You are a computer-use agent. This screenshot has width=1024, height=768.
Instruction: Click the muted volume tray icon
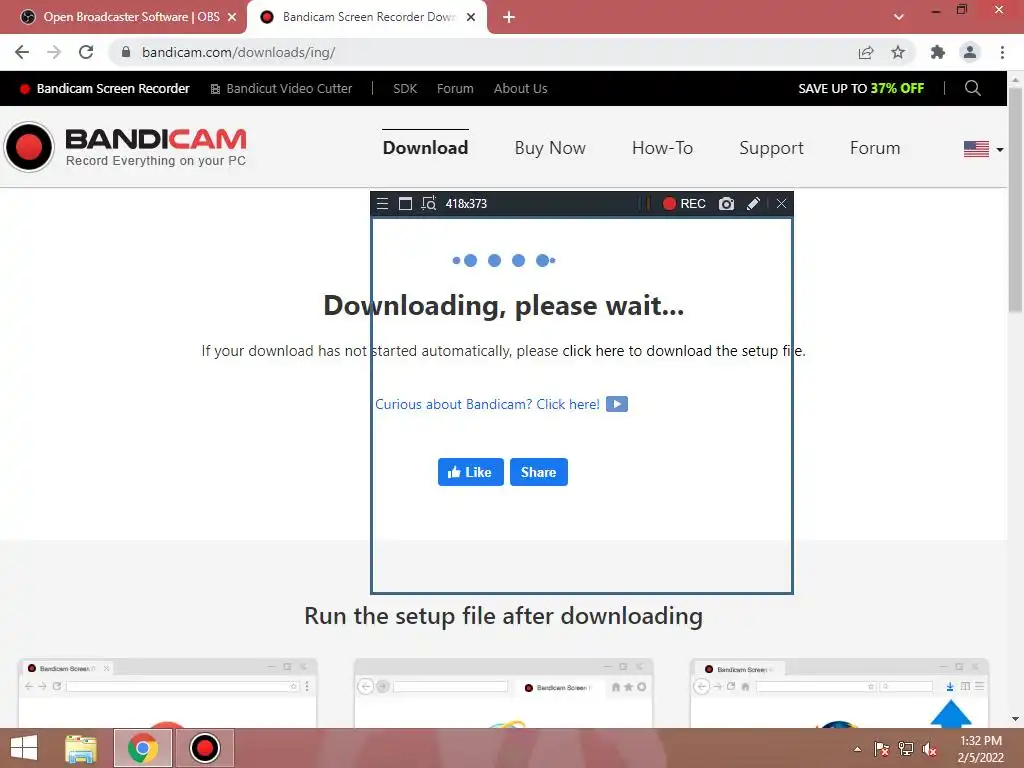click(x=930, y=749)
